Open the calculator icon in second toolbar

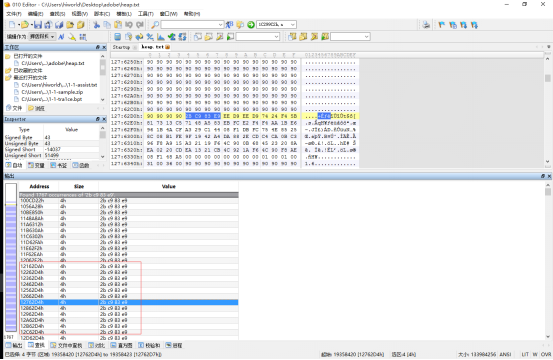[x=117, y=37]
